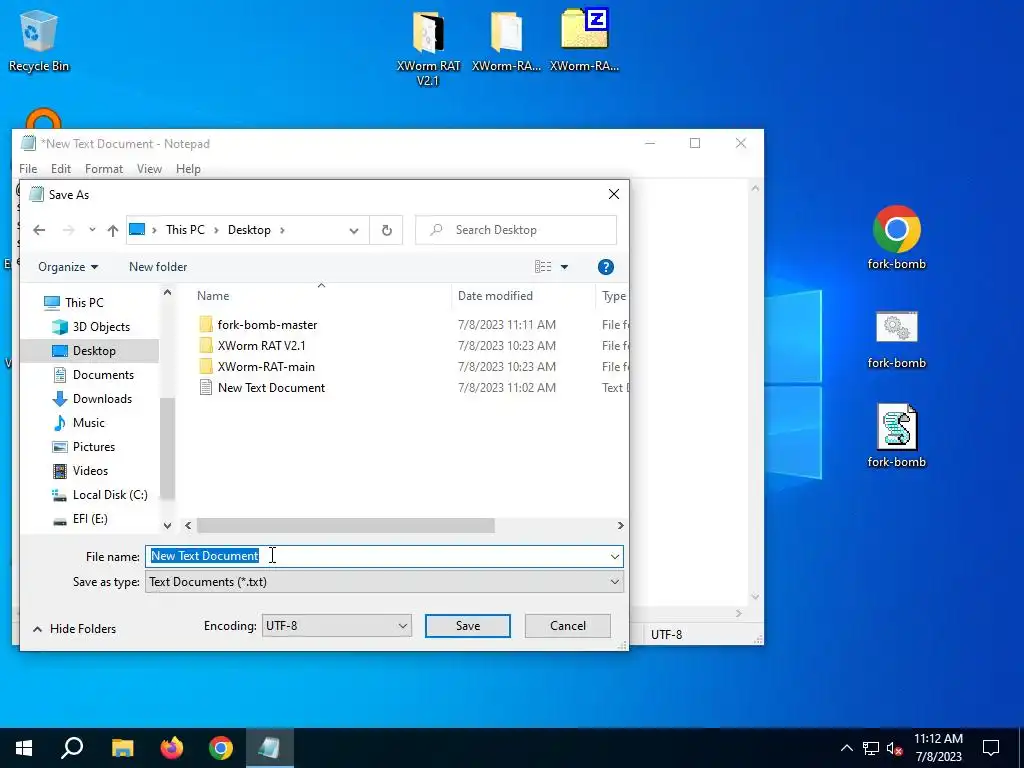Expand the address bar path dropdown

353,230
